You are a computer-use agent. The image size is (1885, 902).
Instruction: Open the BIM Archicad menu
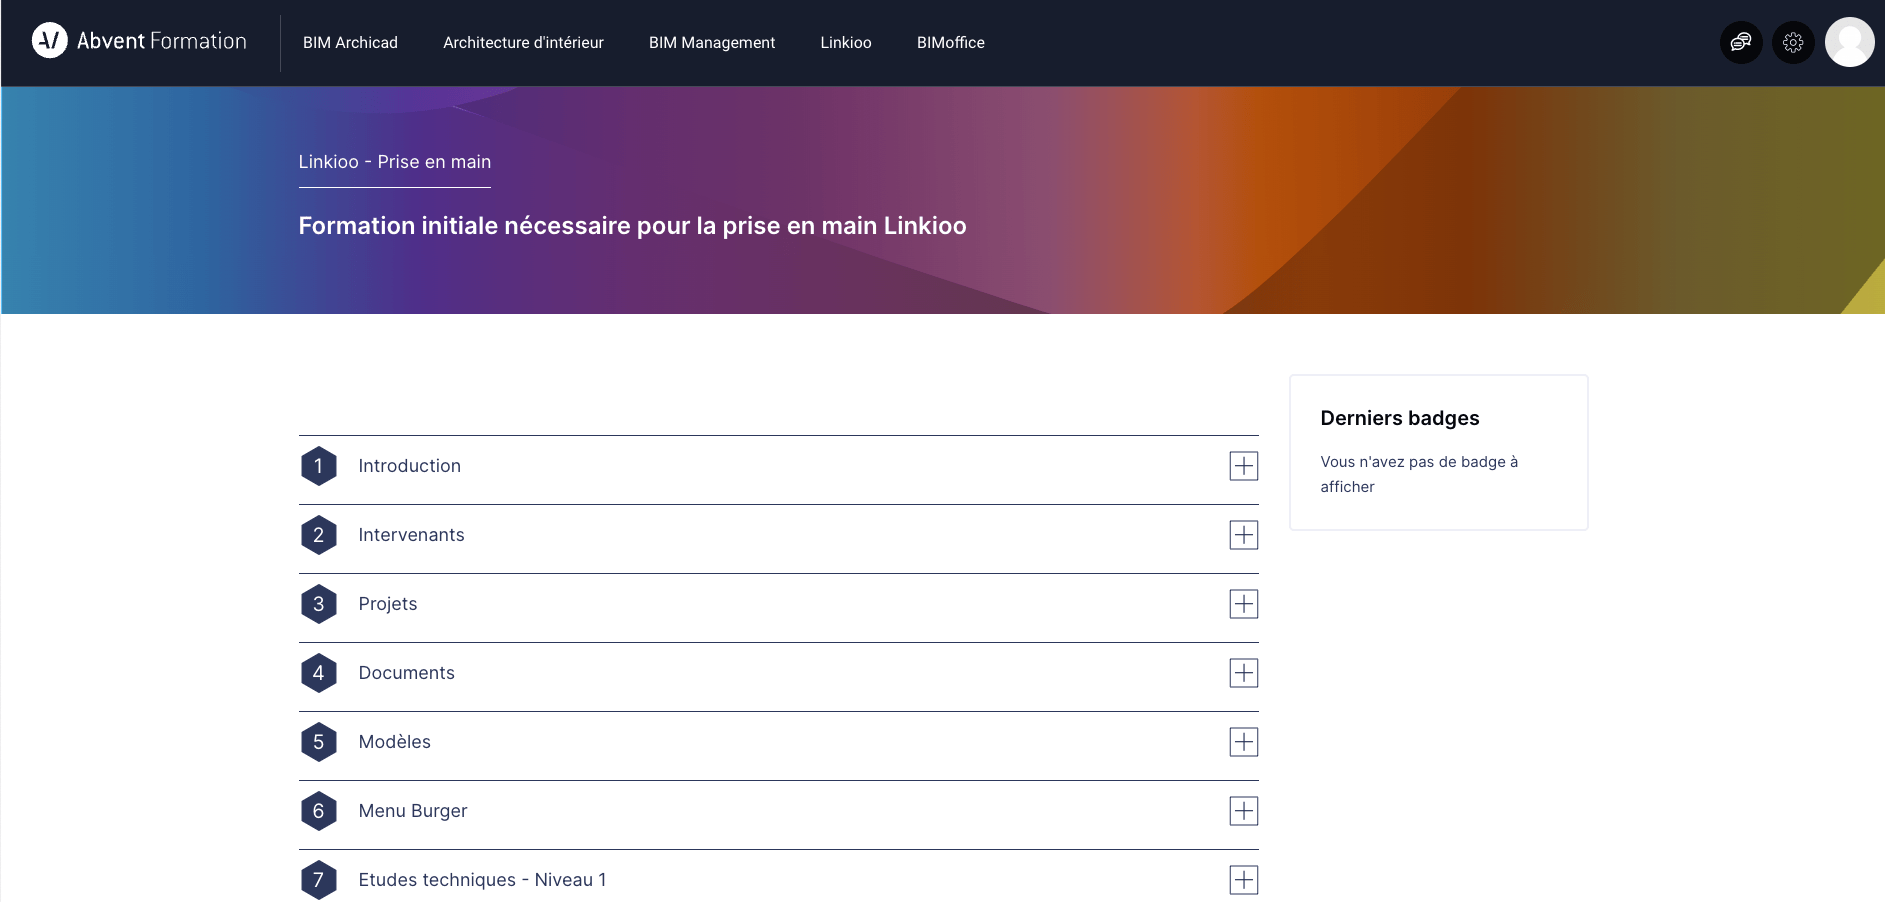coord(350,42)
